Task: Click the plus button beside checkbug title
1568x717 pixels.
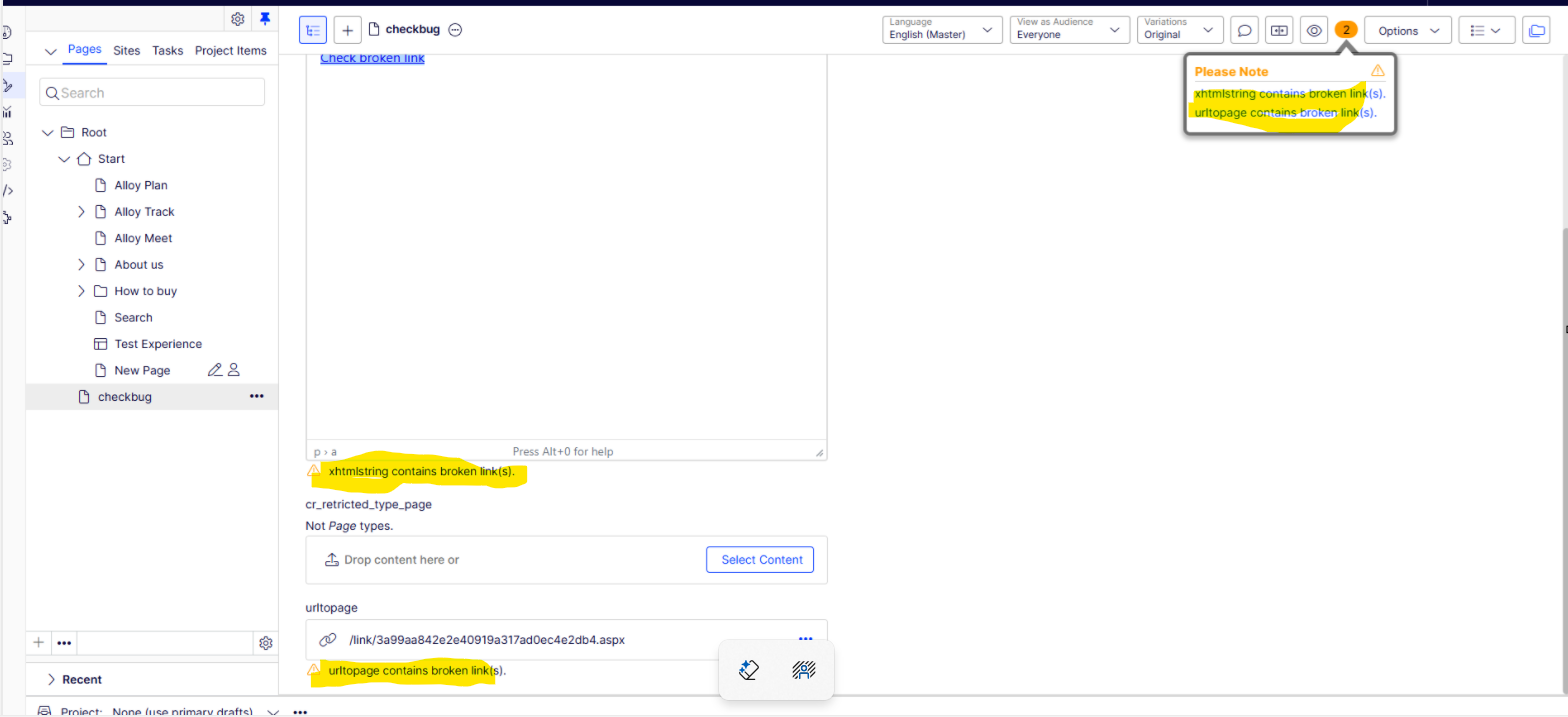Action: click(x=347, y=30)
